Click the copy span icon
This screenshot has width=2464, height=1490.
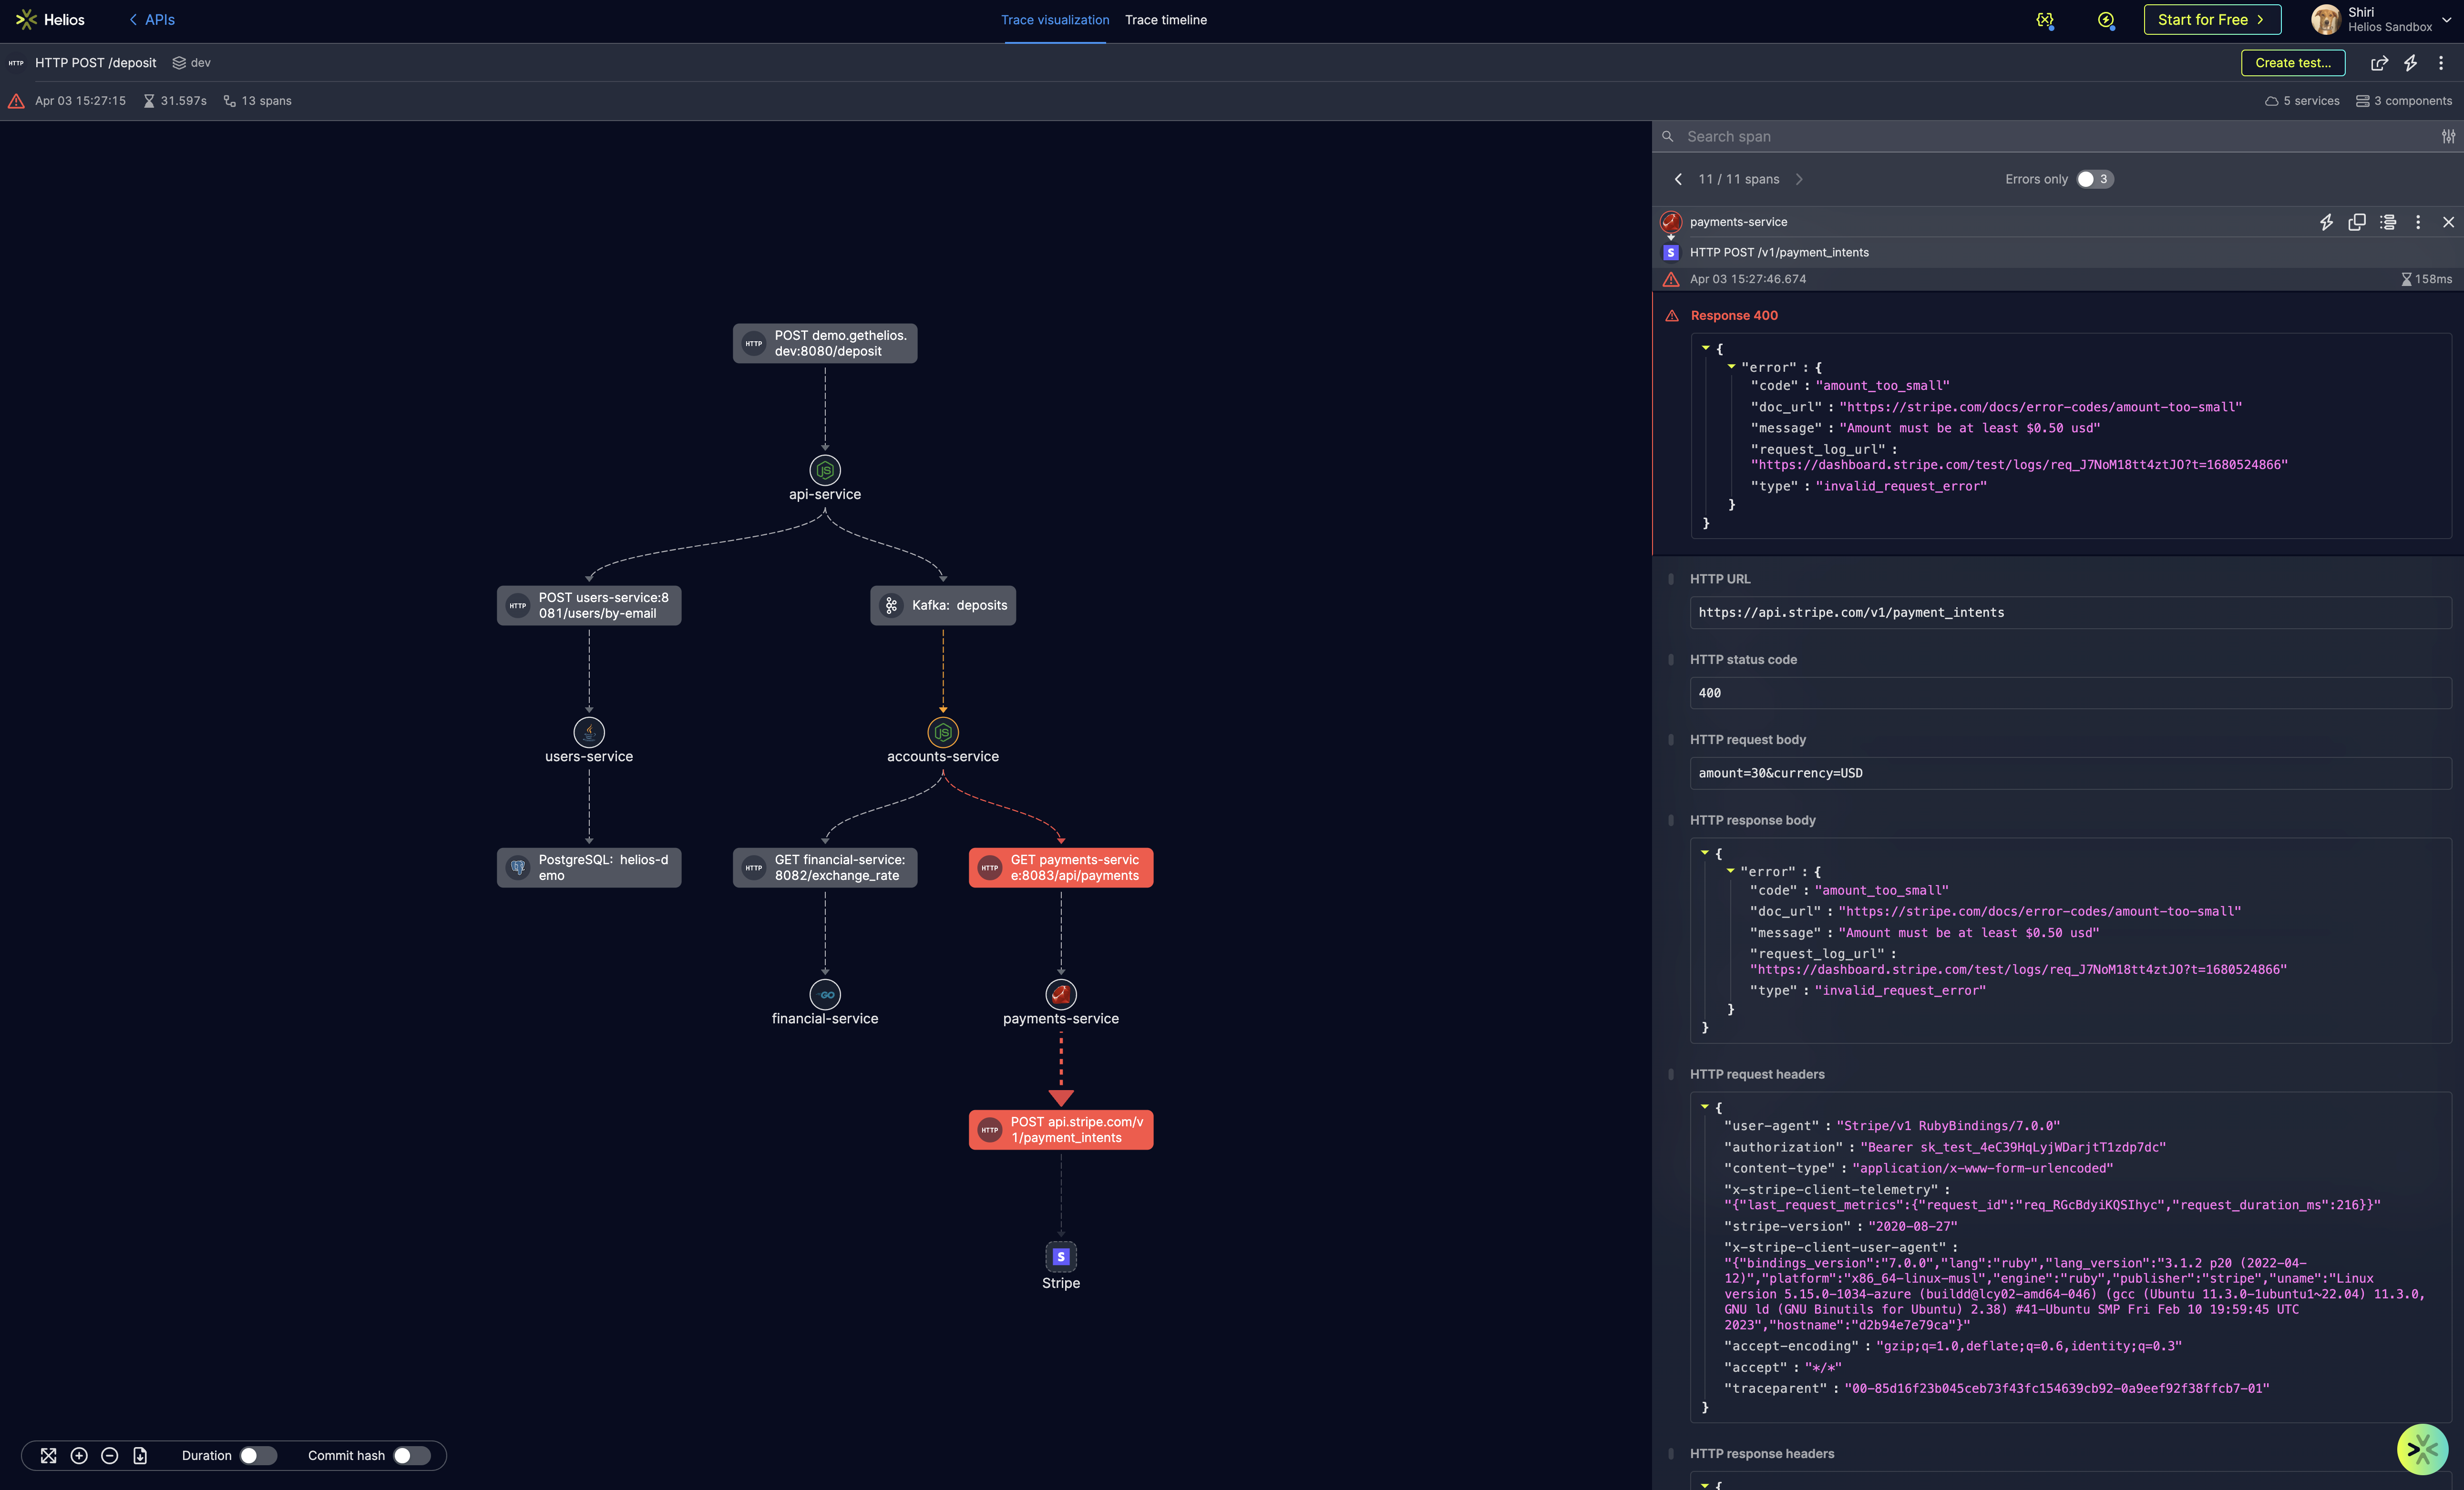pyautogui.click(x=2357, y=222)
